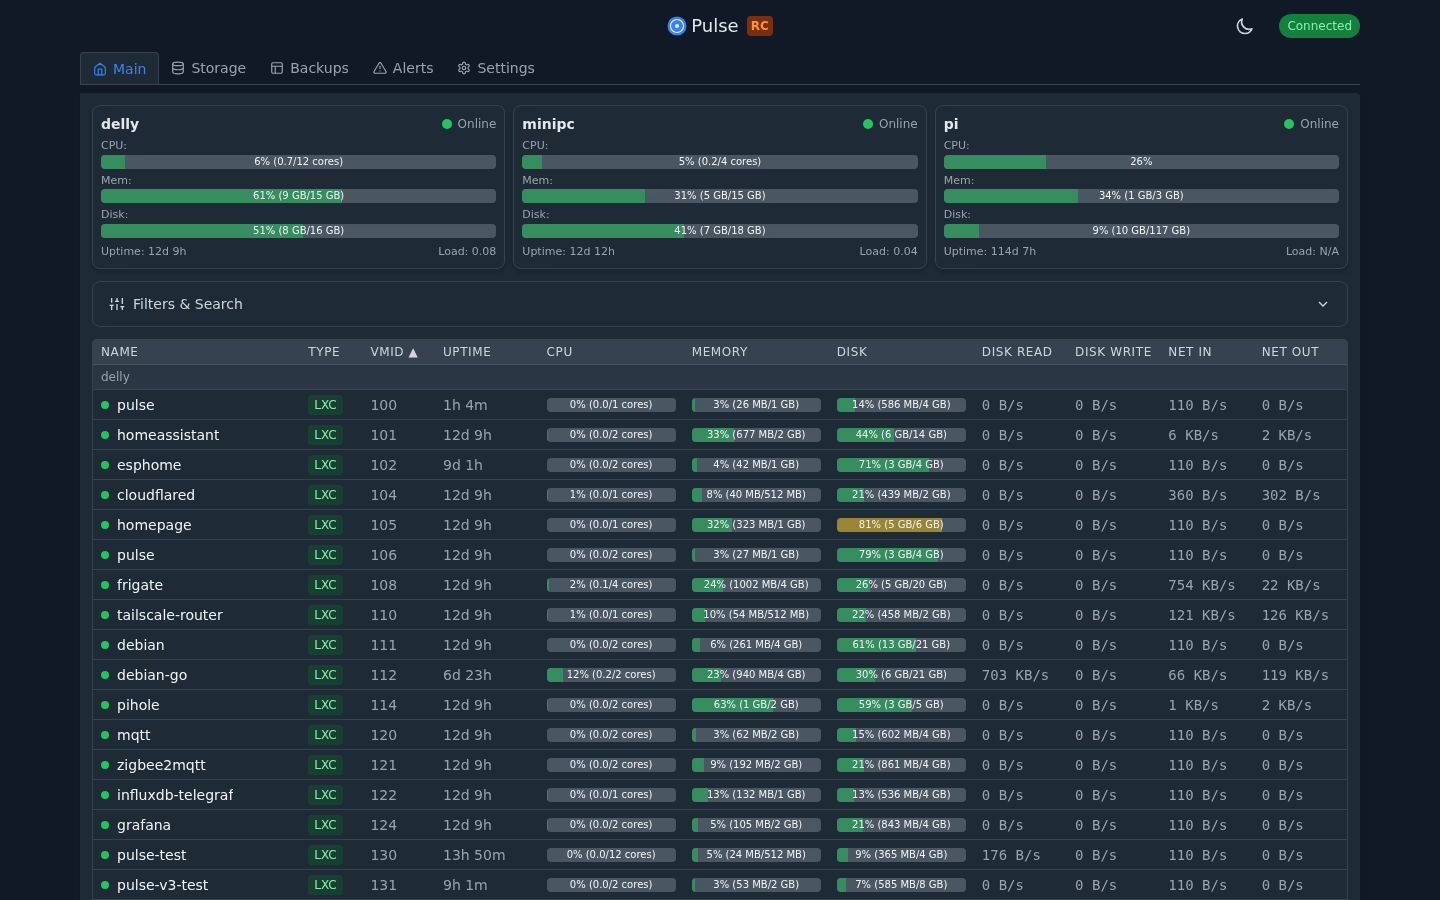Toggle dark mode moon icon
The image size is (1440, 900).
tap(1245, 26)
